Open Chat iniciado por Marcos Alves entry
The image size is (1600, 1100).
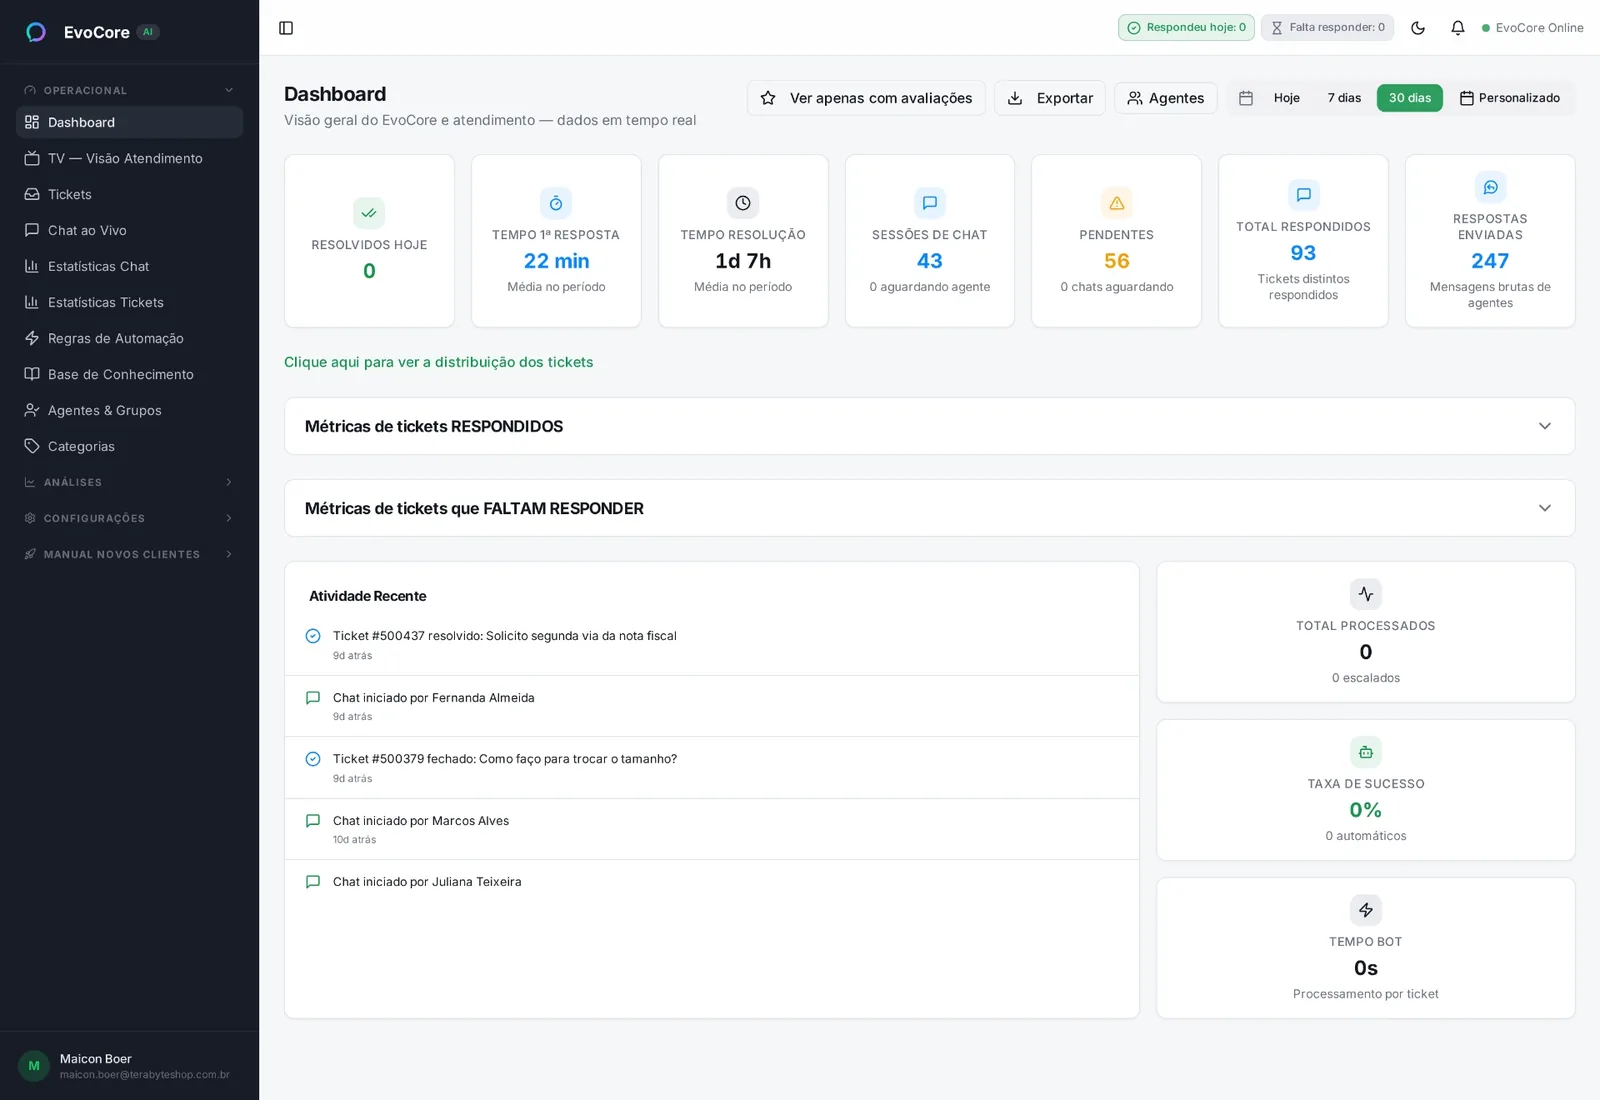pyautogui.click(x=712, y=829)
